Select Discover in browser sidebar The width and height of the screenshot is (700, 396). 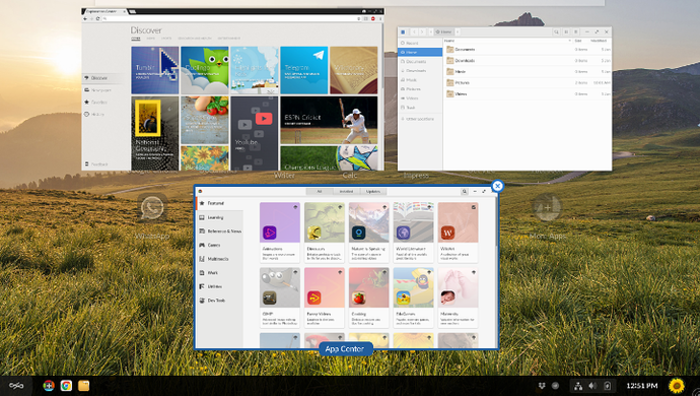100,78
